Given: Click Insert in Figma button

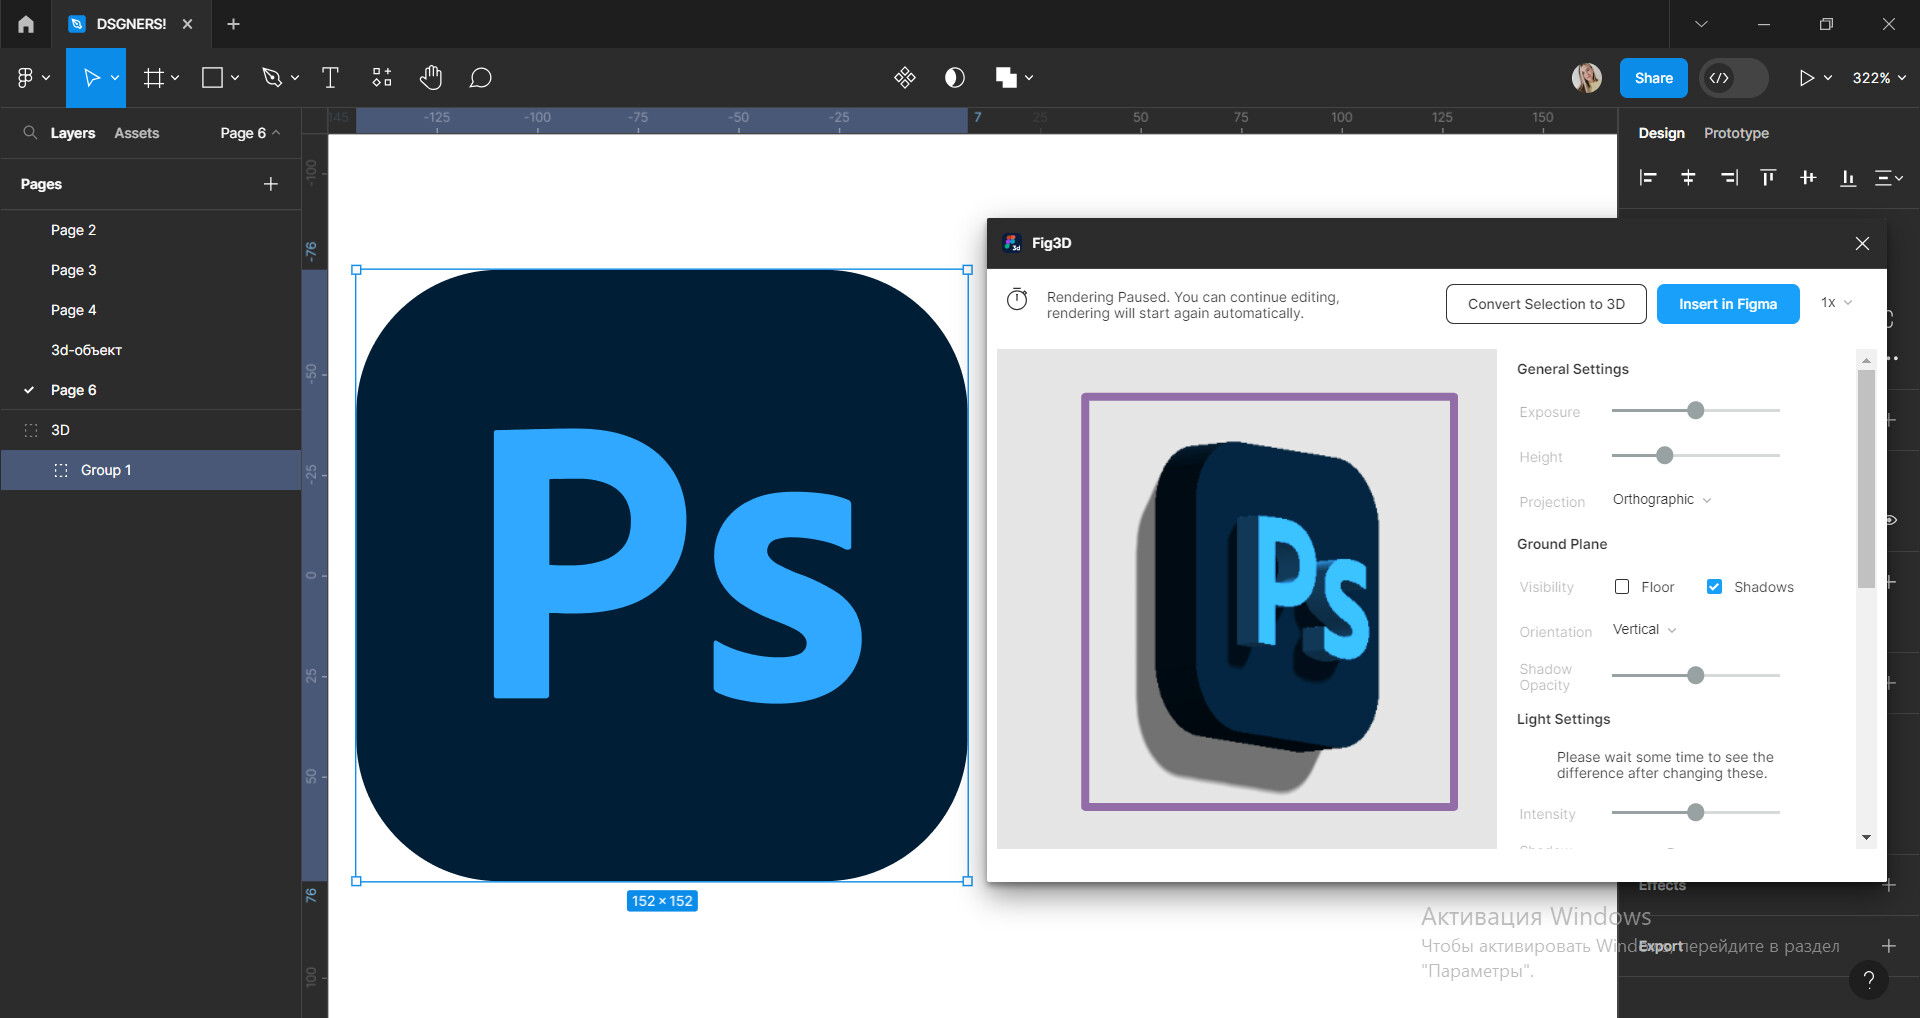Looking at the screenshot, I should coord(1728,304).
